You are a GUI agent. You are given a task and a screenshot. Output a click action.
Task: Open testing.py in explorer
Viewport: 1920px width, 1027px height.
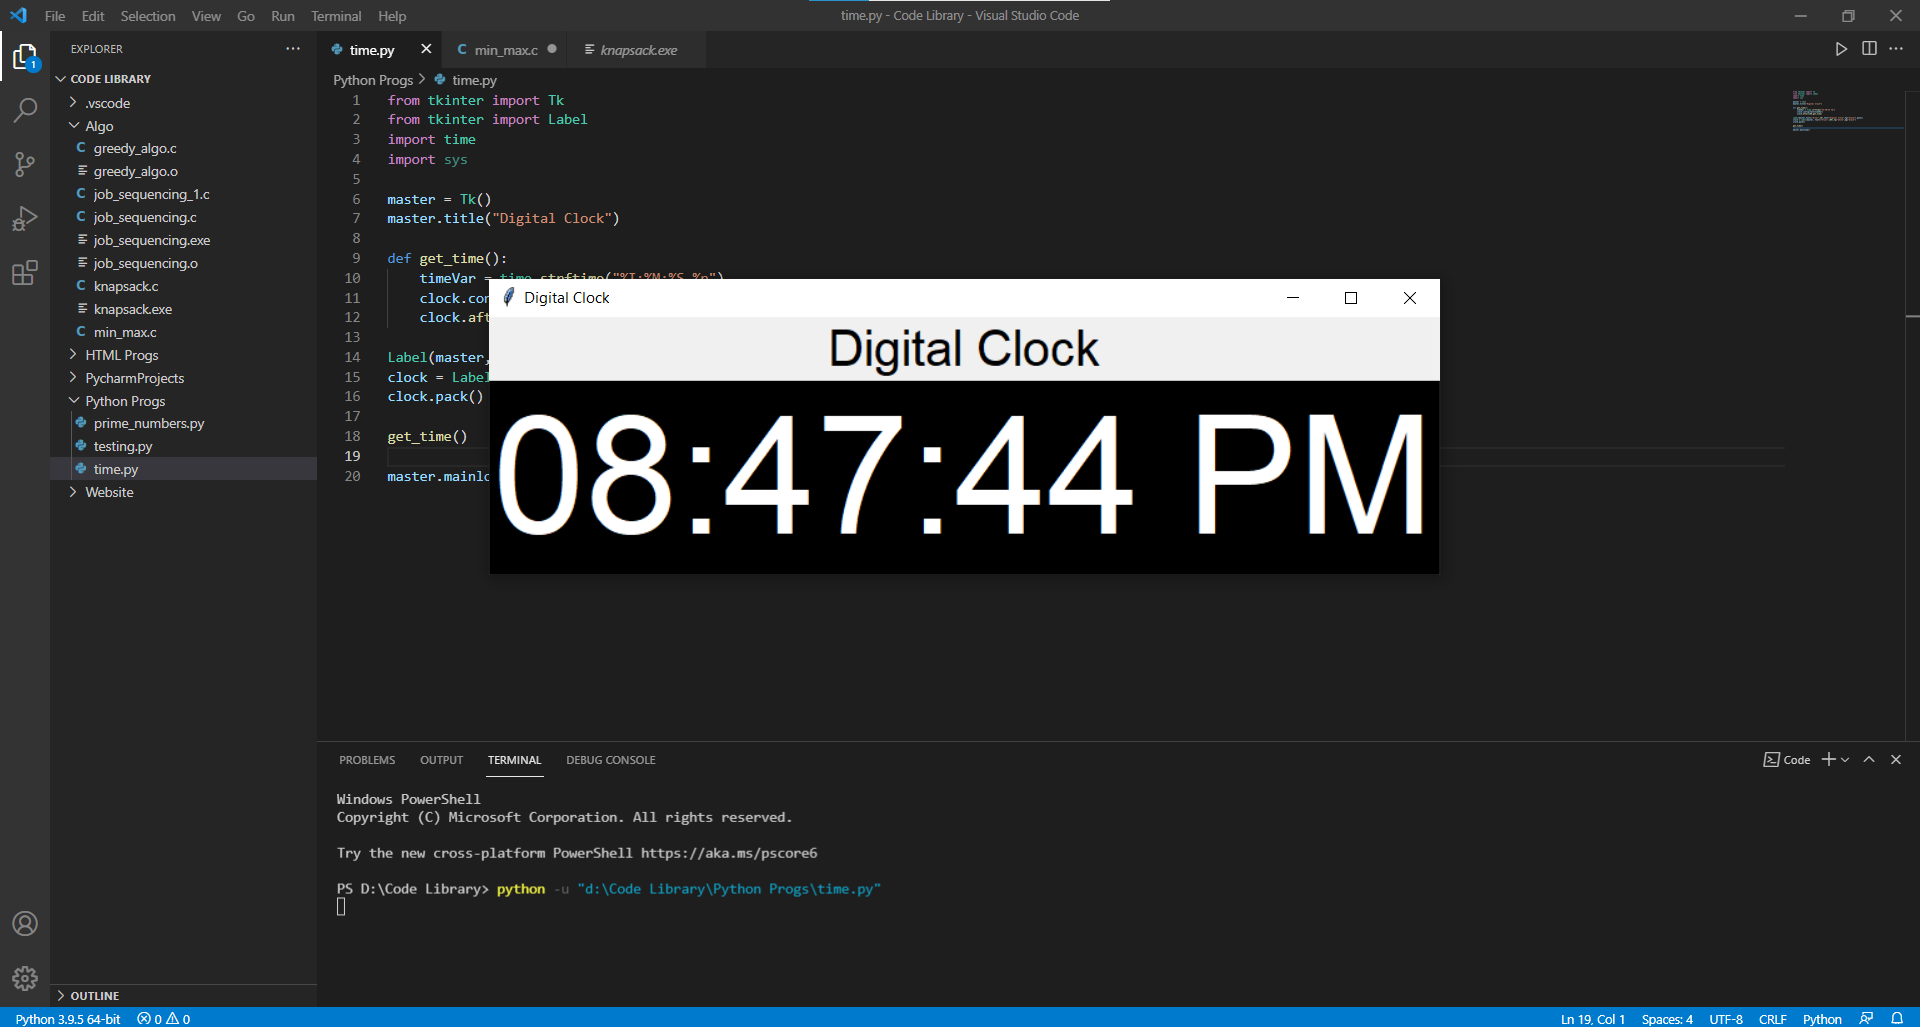184,446
